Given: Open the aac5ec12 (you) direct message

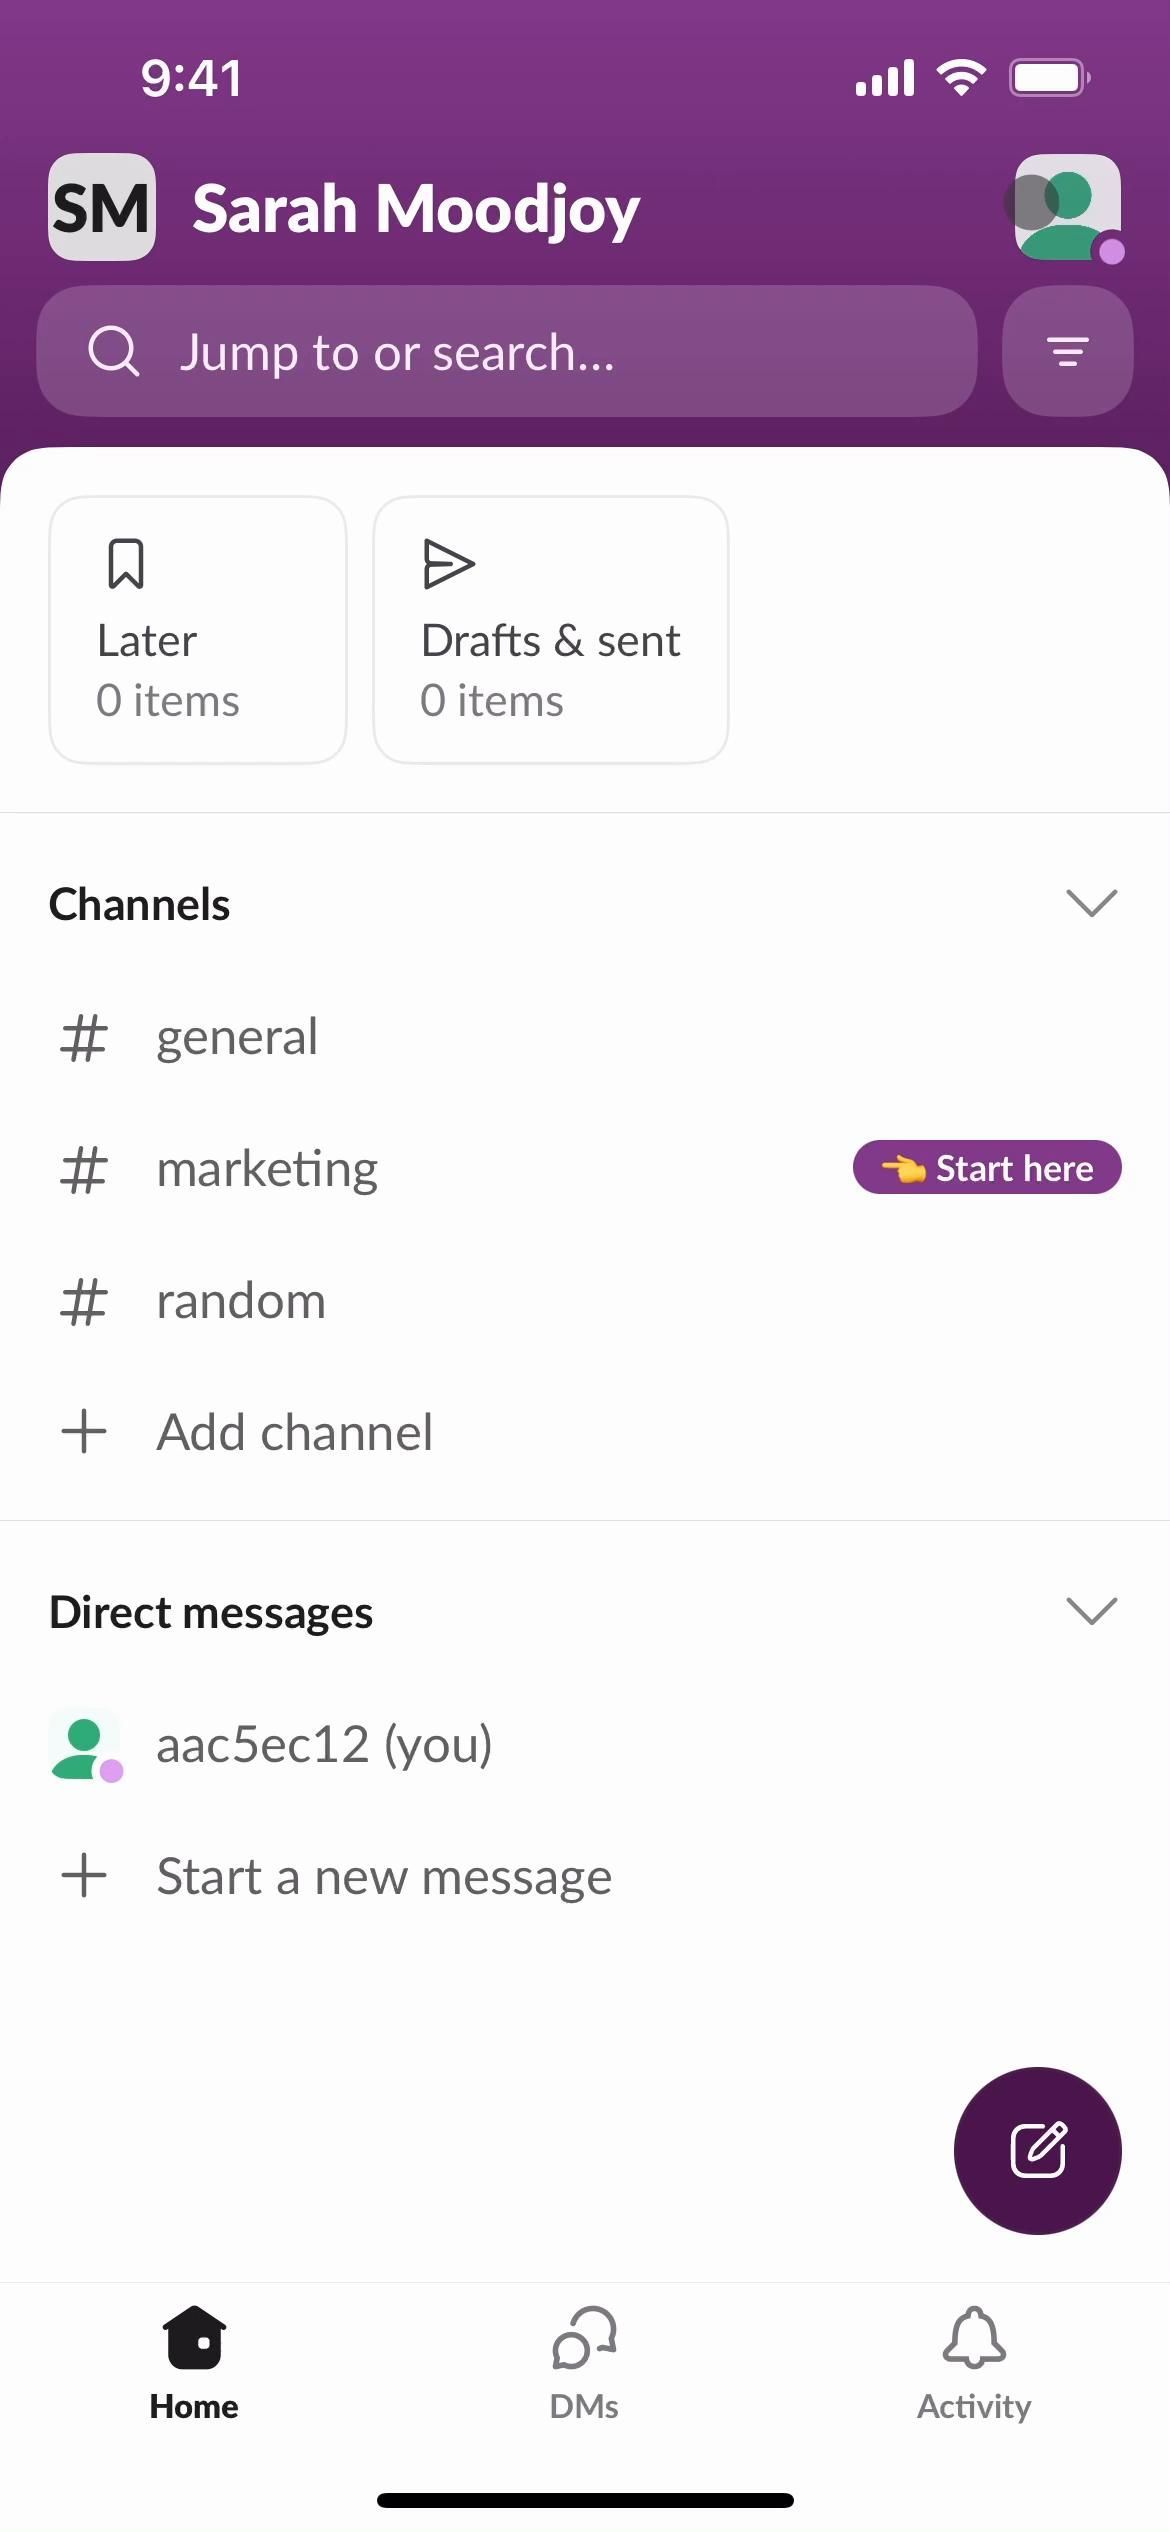Looking at the screenshot, I should (x=324, y=1745).
